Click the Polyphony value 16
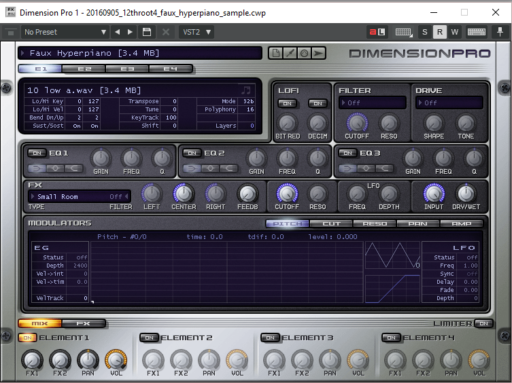 (250, 109)
